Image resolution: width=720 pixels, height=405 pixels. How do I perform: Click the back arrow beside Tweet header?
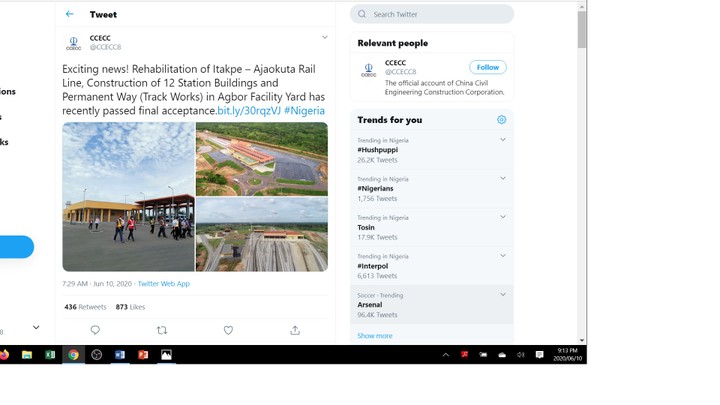coord(69,14)
